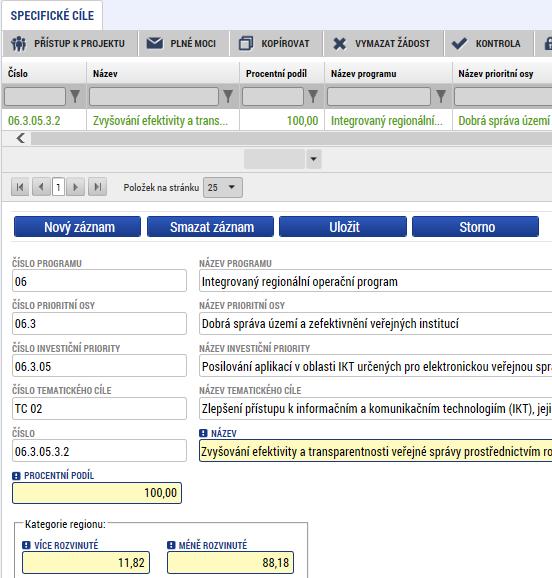This screenshot has width=552, height=578.
Task: Click the Název investiční priority field
Action: (375, 366)
